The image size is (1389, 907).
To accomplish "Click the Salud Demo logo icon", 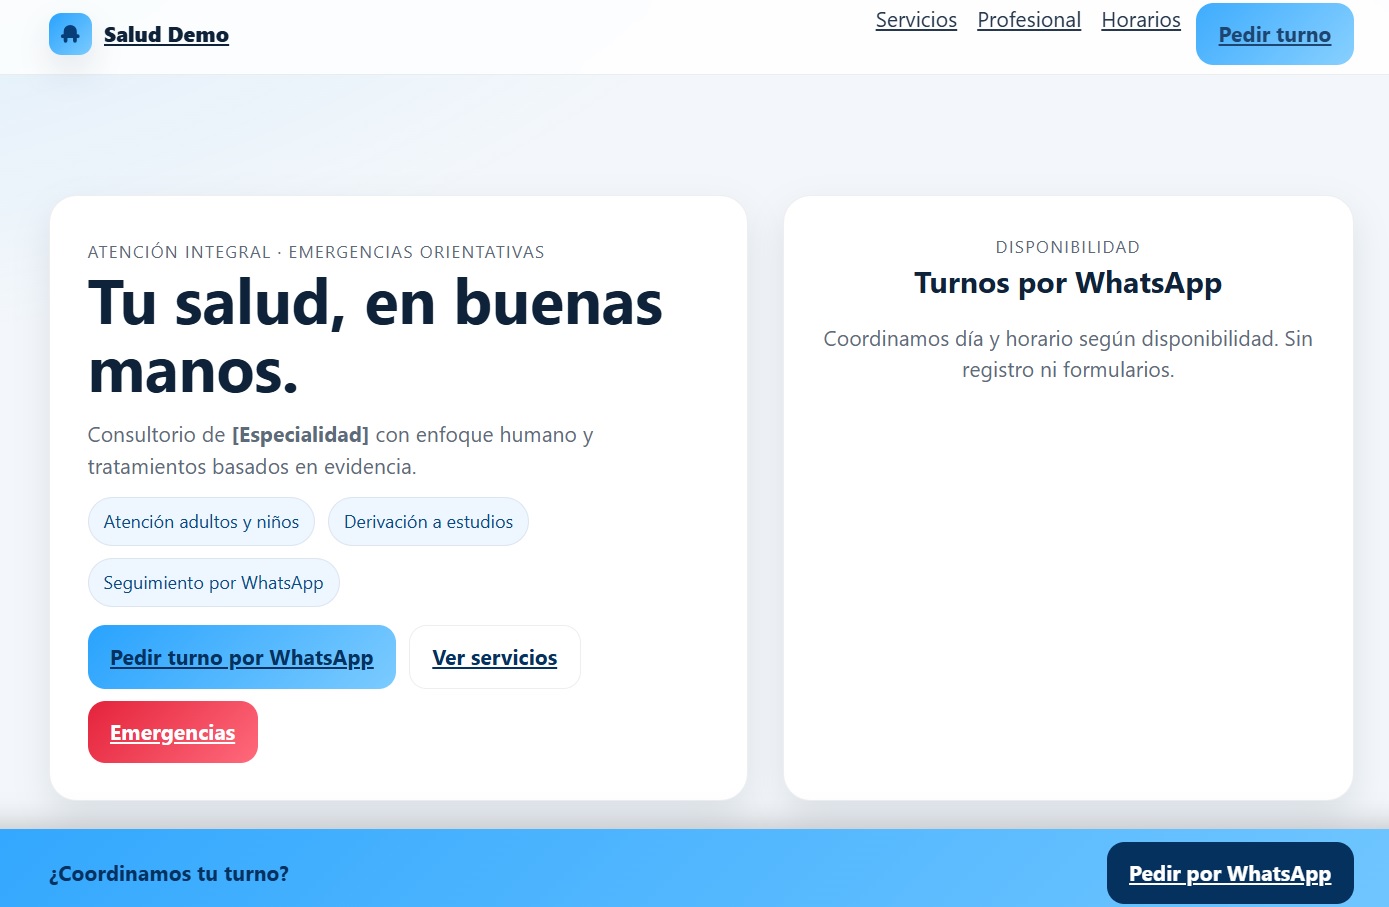I will 70,33.
